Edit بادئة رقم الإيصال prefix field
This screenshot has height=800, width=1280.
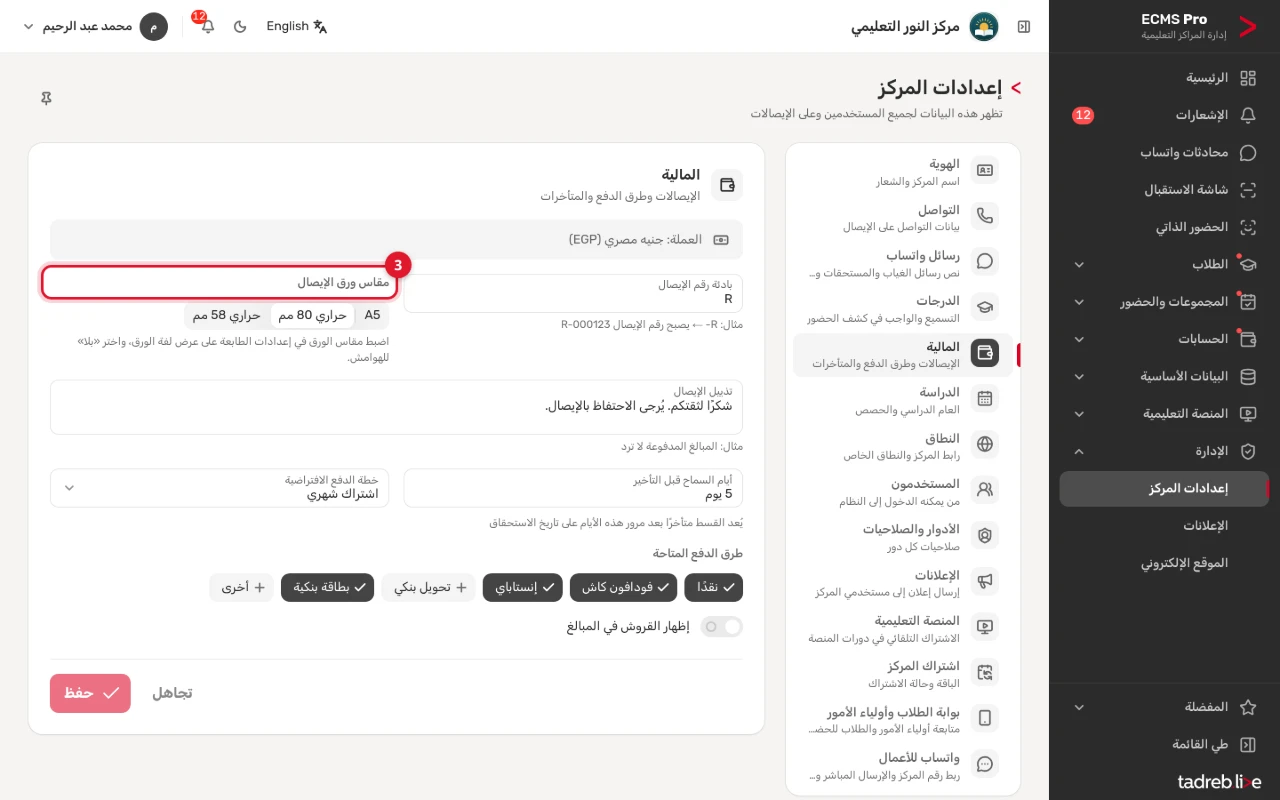click(574, 293)
